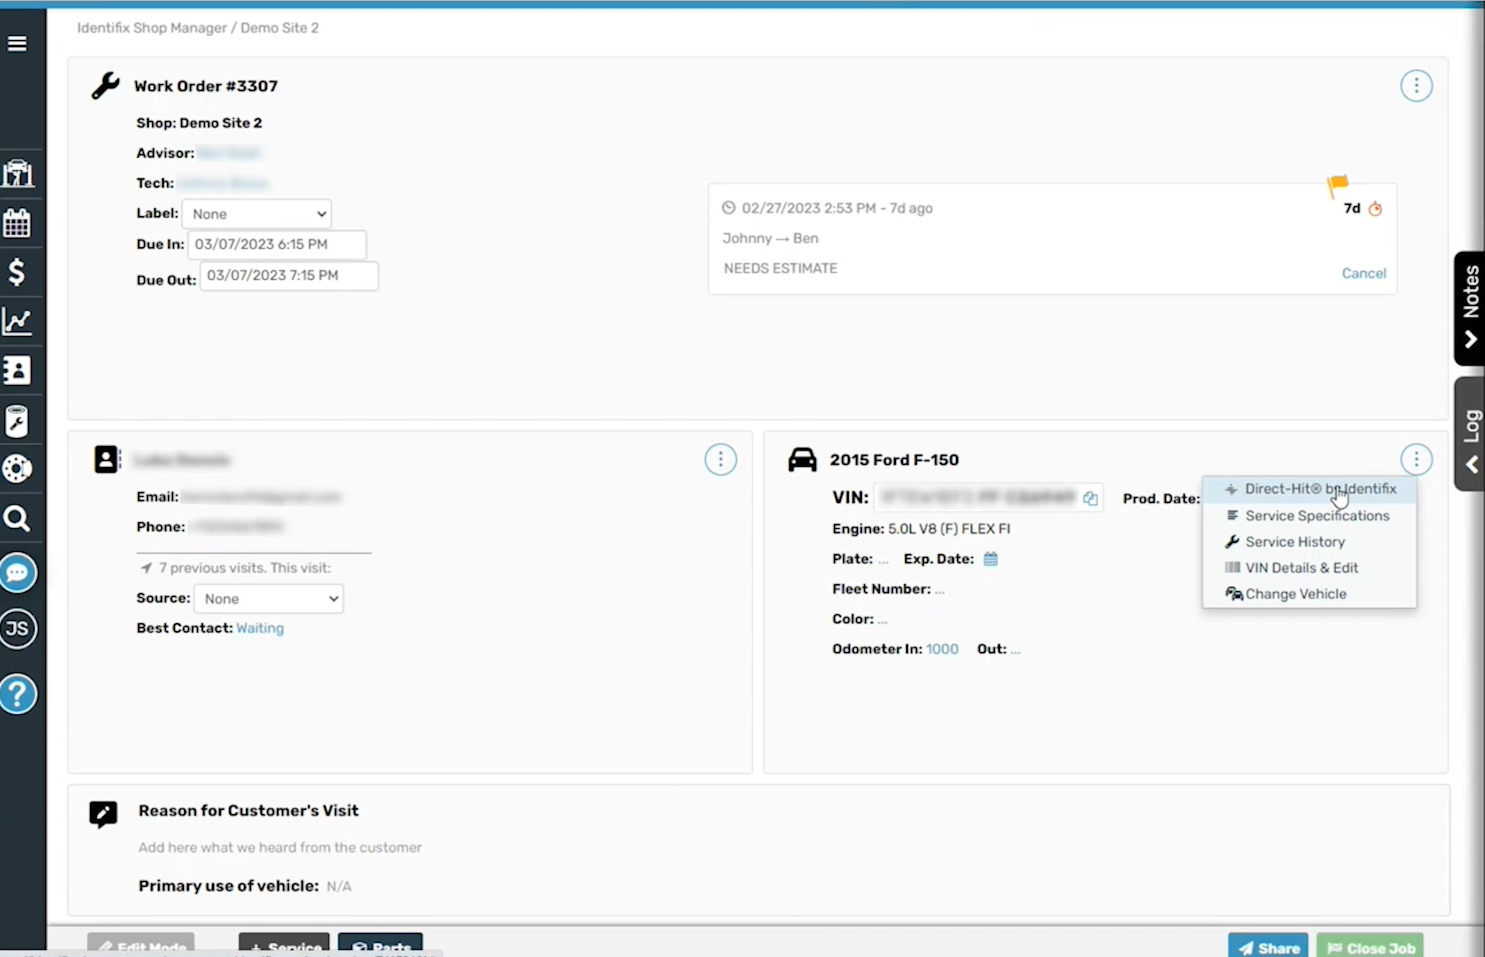Screen dimensions: 1485x957
Task: Click the Cancel link on the timer card
Action: coord(1363,272)
